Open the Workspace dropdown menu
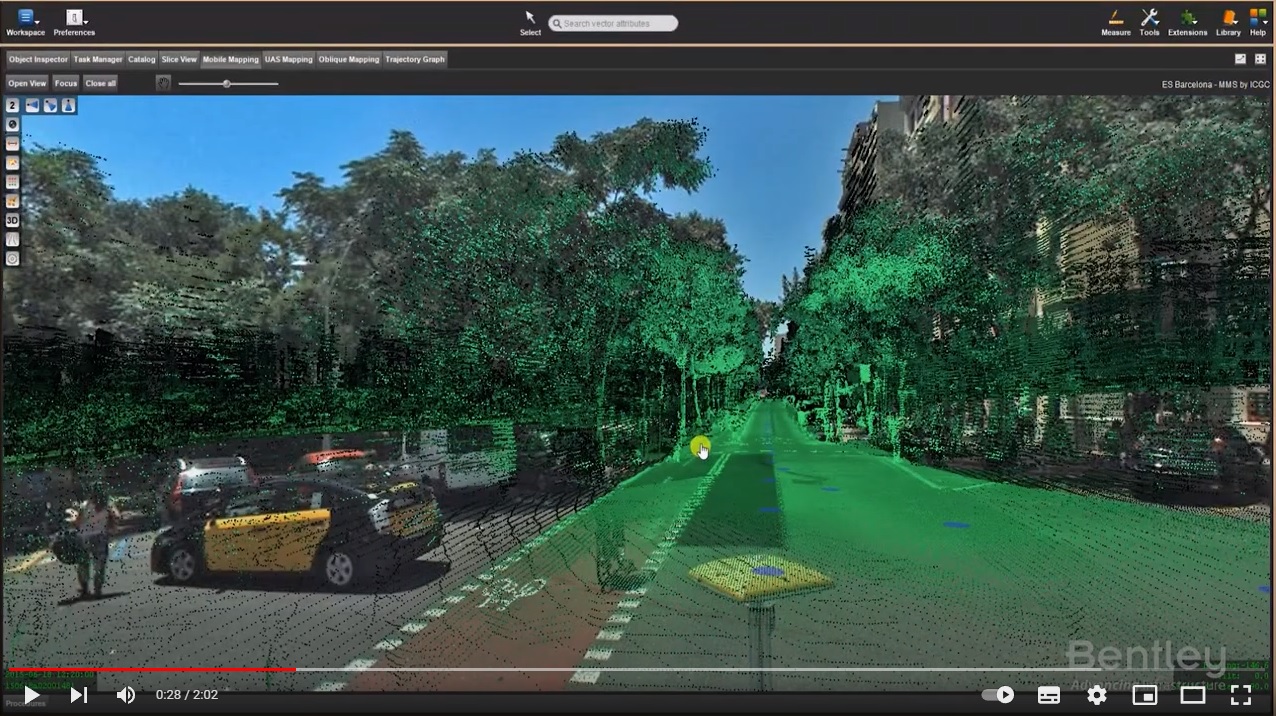 pyautogui.click(x=26, y=18)
